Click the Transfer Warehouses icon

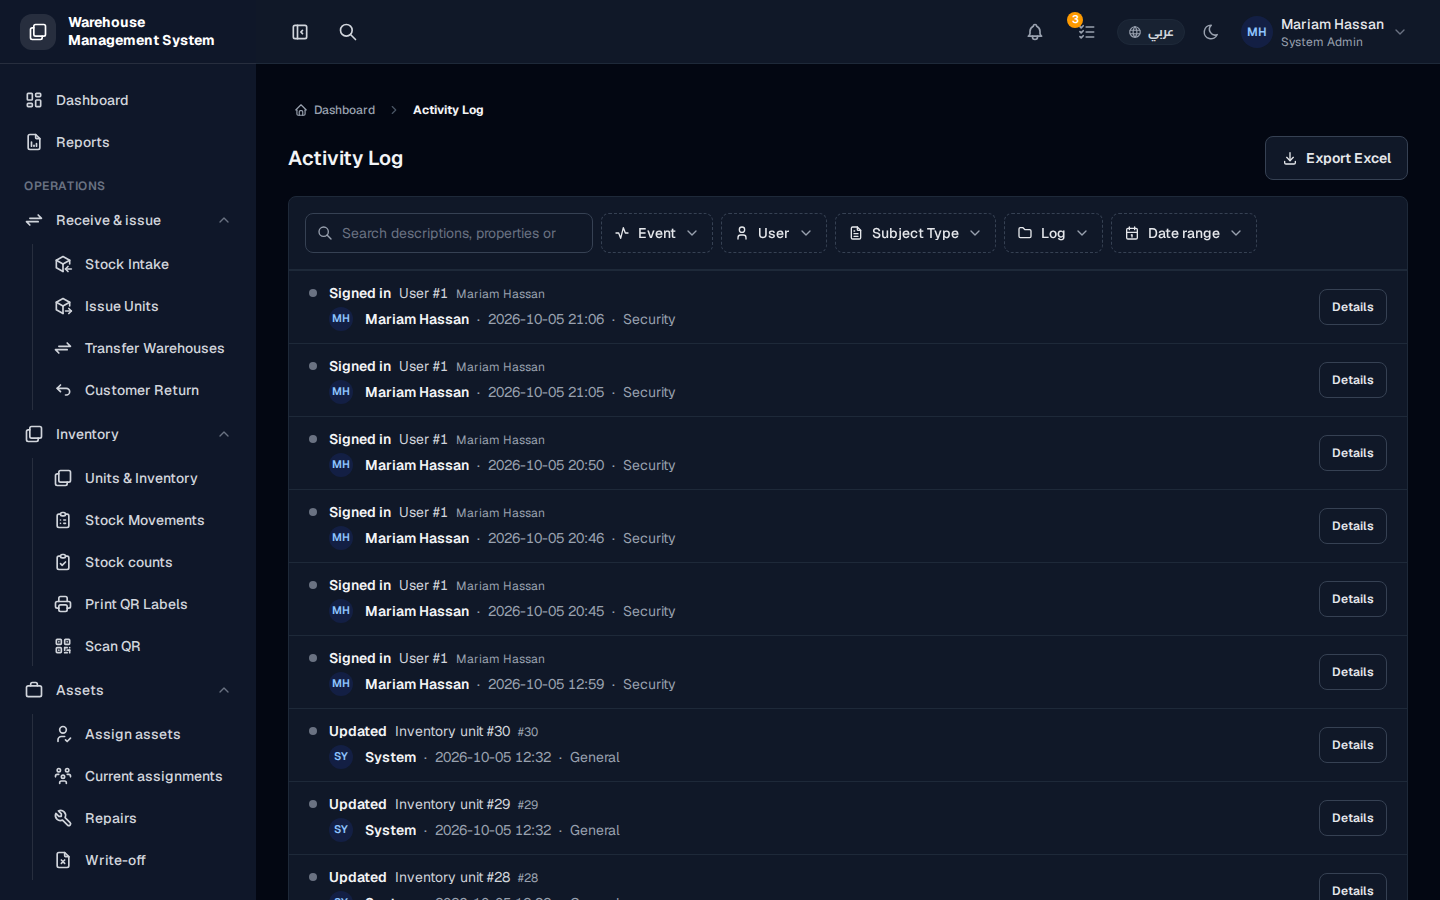point(63,348)
